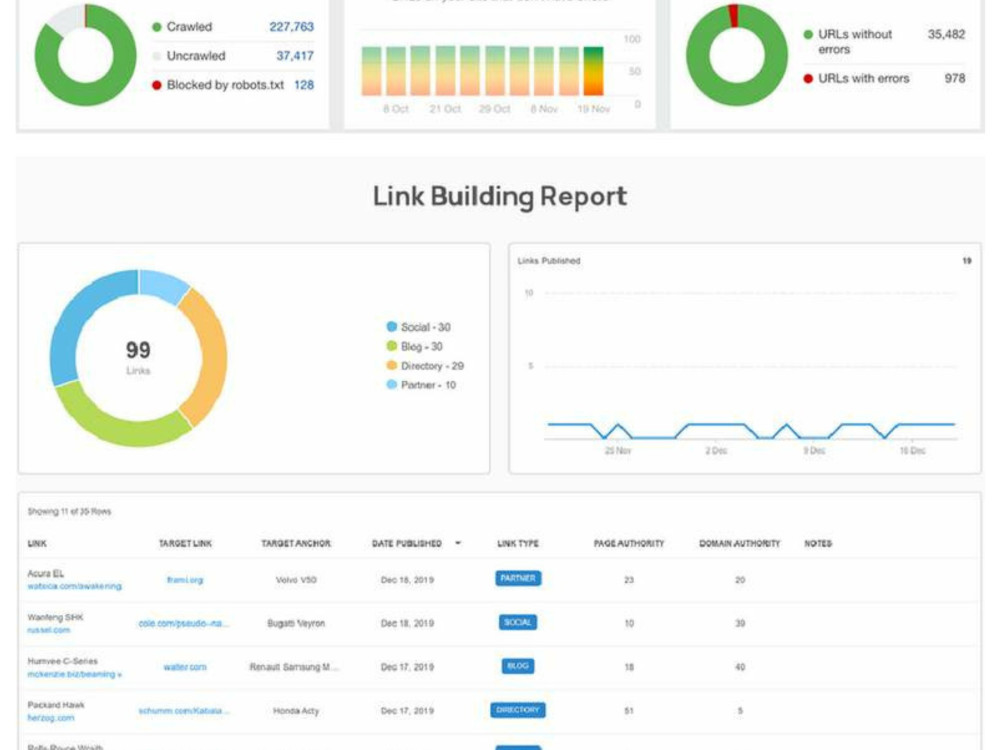Click the 2 Dec axis label
The width and height of the screenshot is (1000, 750).
point(716,451)
